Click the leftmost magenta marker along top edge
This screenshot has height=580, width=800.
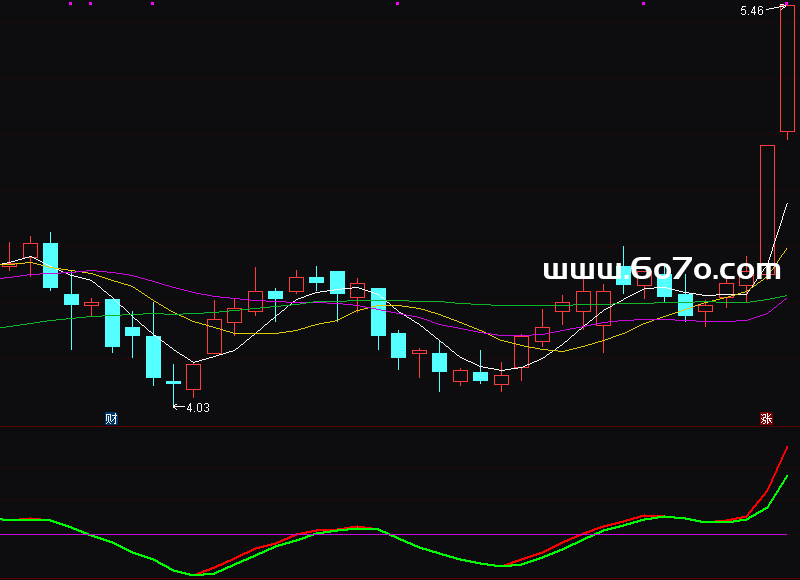70,4
